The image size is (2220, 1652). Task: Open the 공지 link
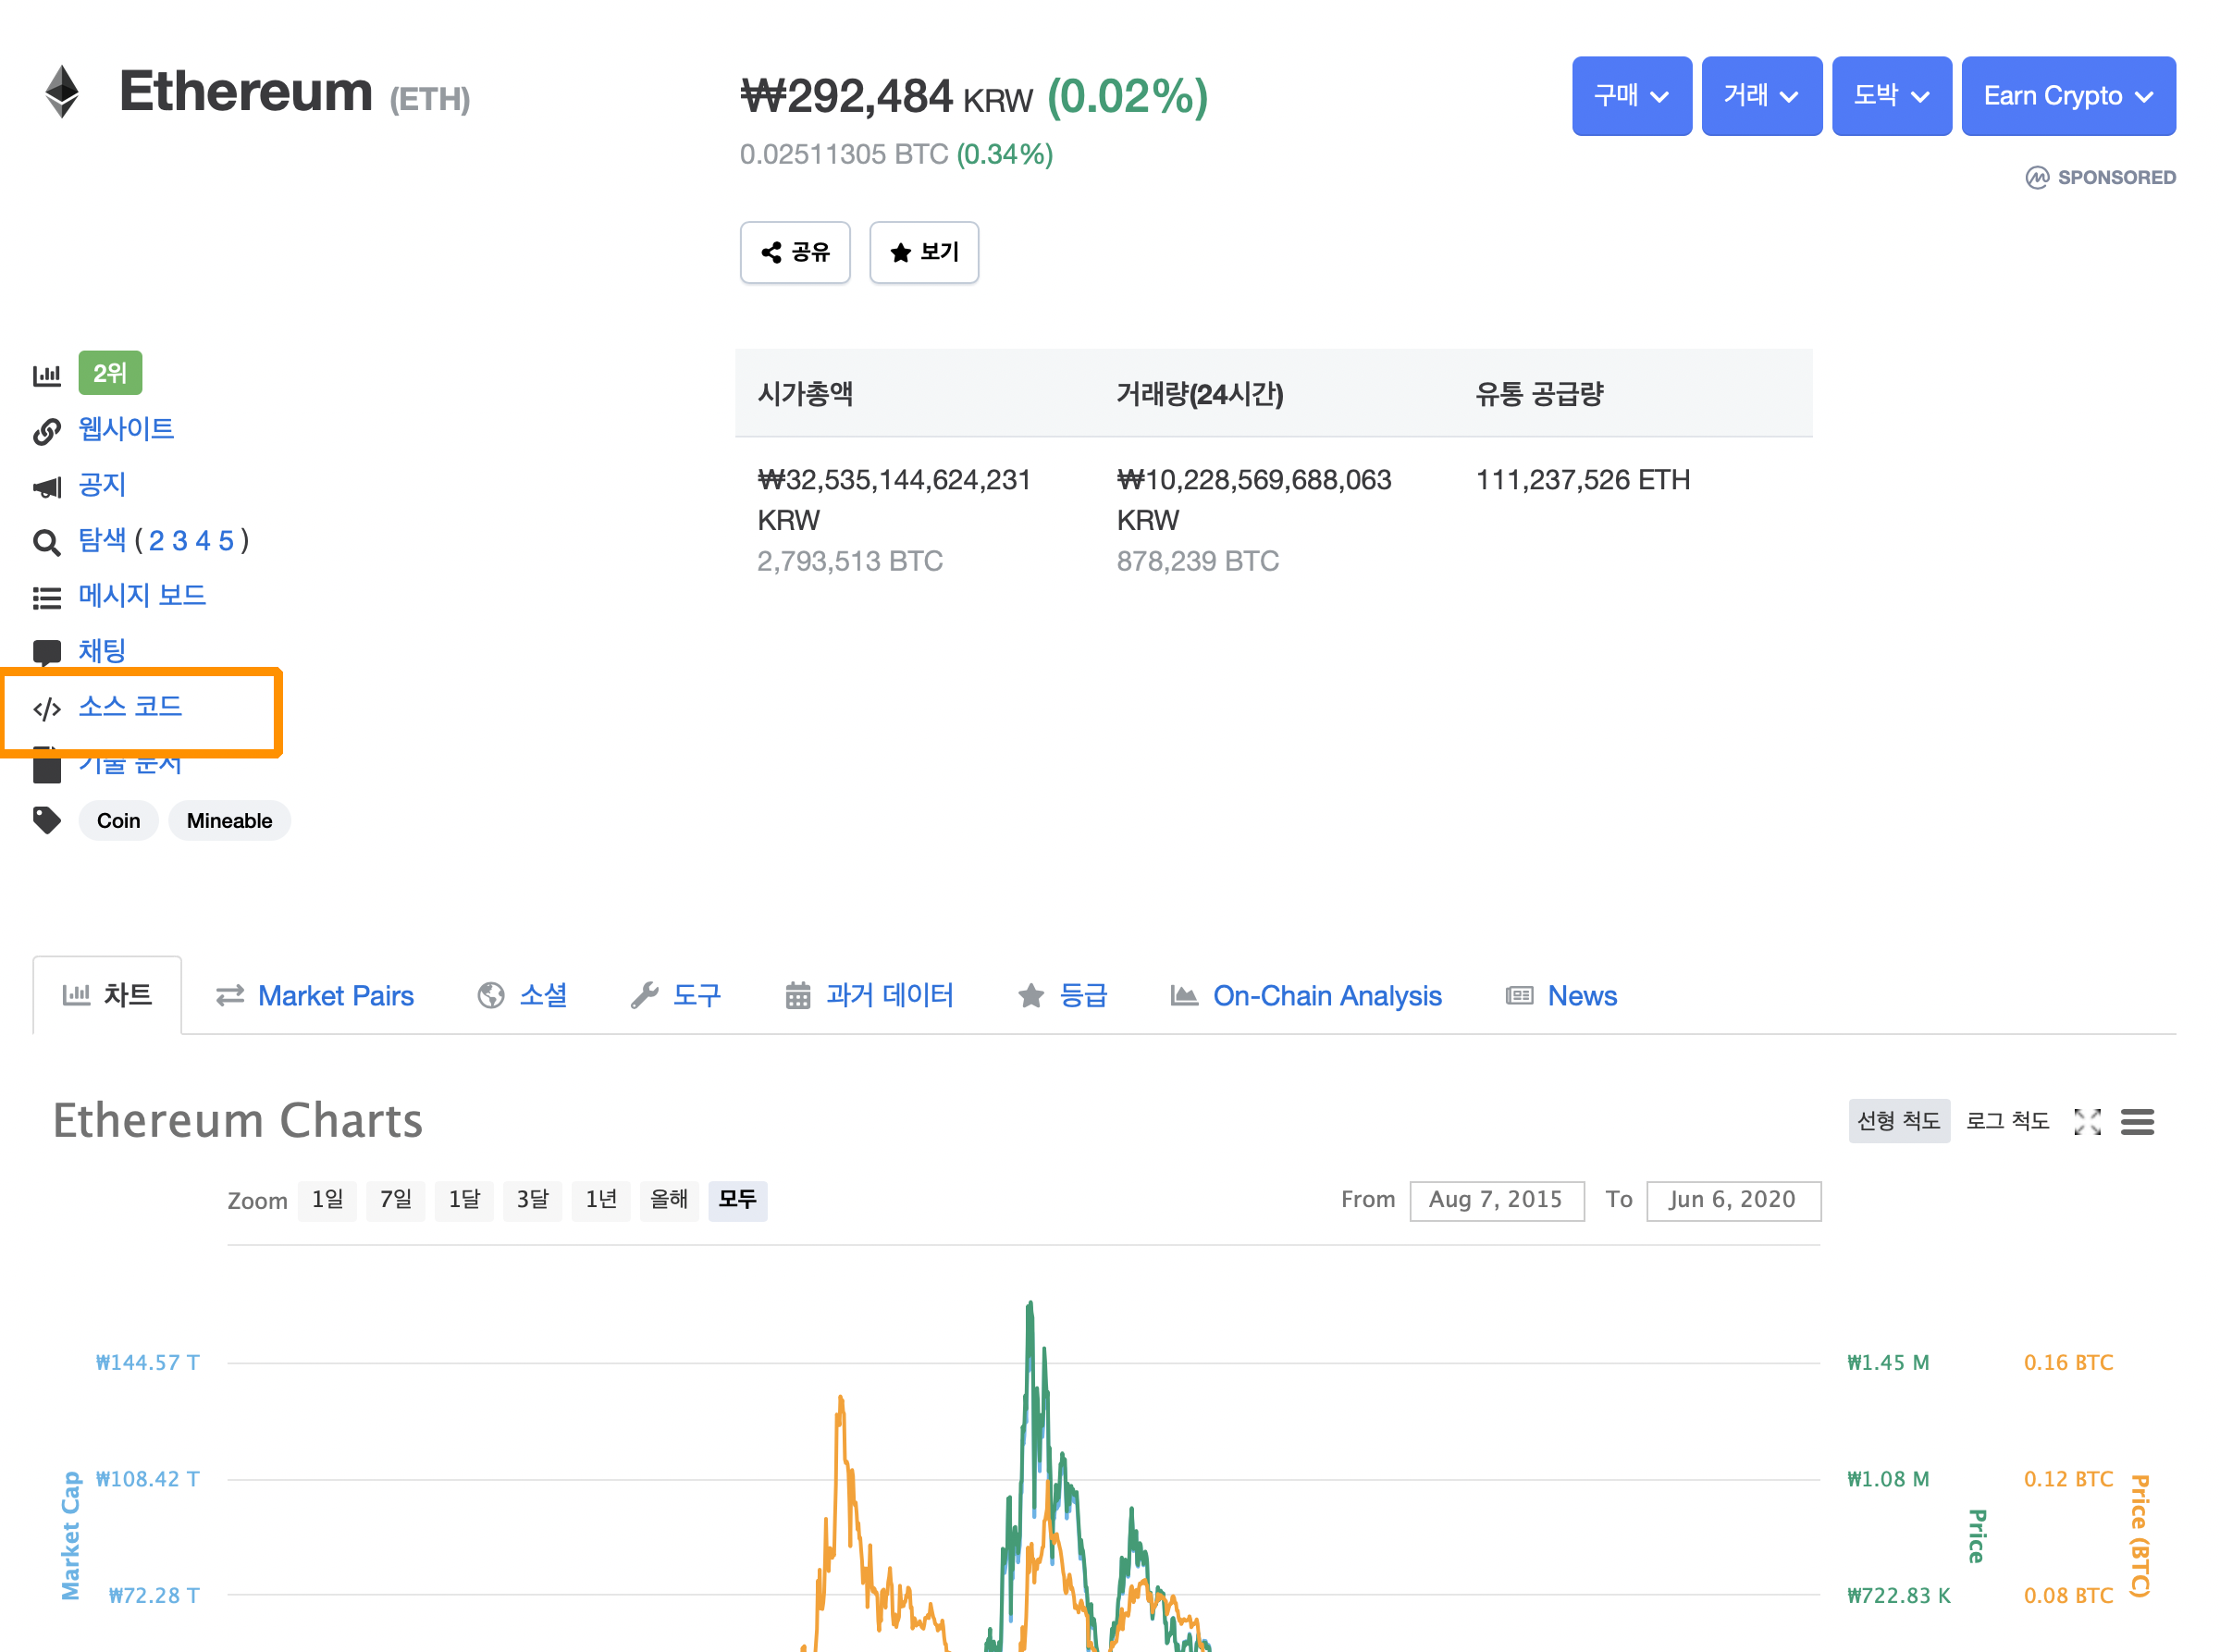point(102,485)
